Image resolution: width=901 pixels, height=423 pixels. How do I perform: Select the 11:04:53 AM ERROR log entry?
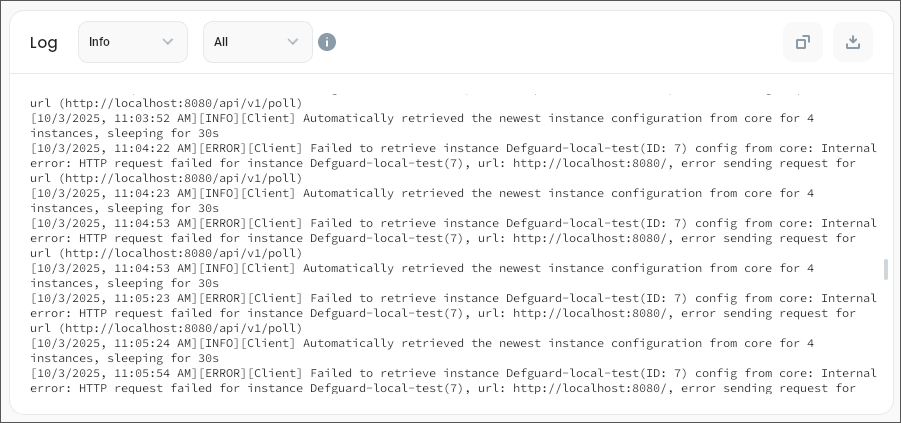(x=450, y=223)
